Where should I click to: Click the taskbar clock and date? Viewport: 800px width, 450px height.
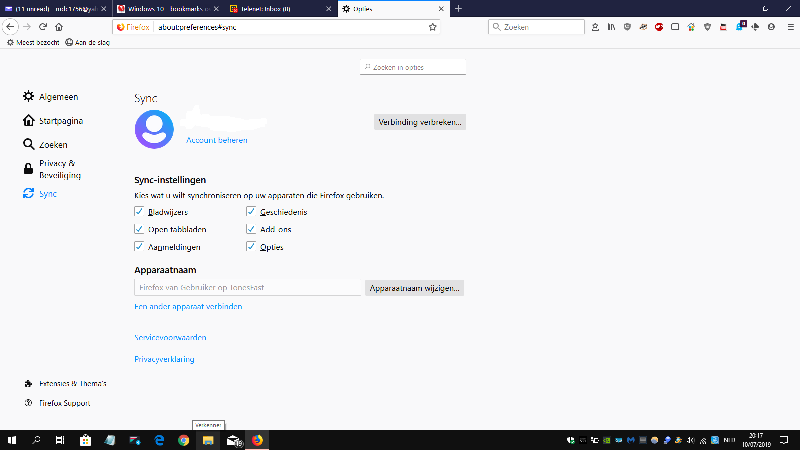756,440
